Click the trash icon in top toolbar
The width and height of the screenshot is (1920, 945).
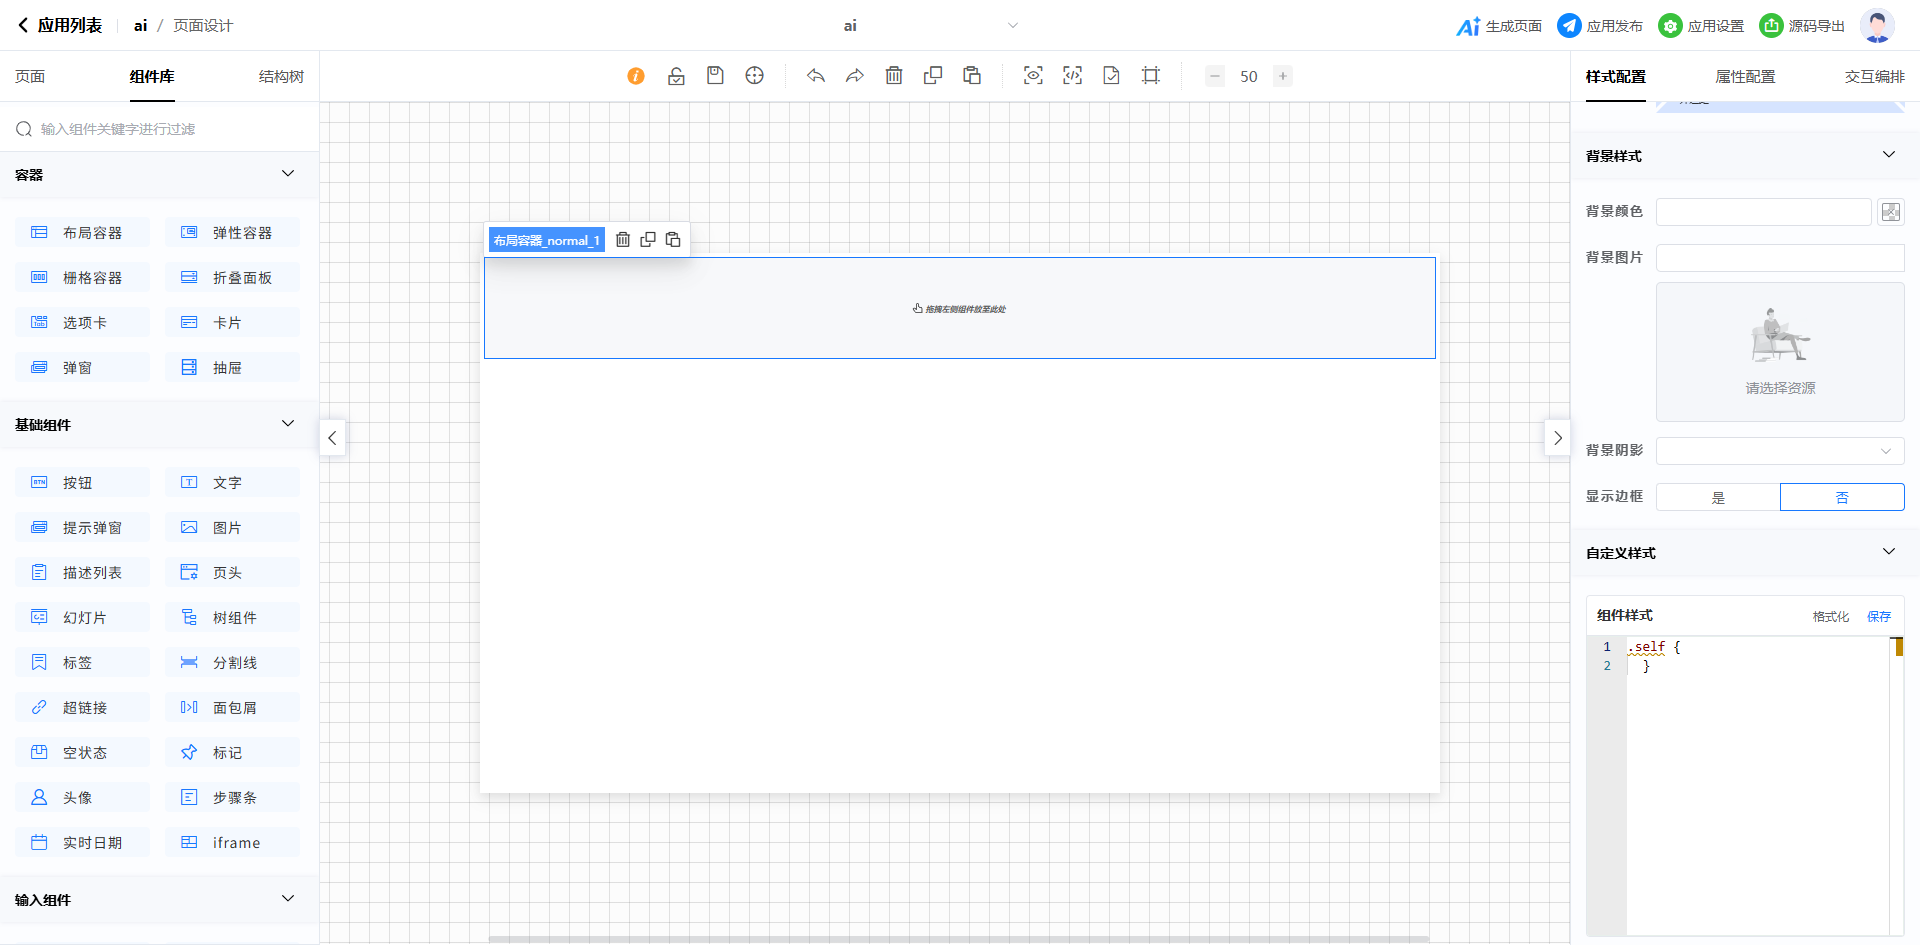894,76
